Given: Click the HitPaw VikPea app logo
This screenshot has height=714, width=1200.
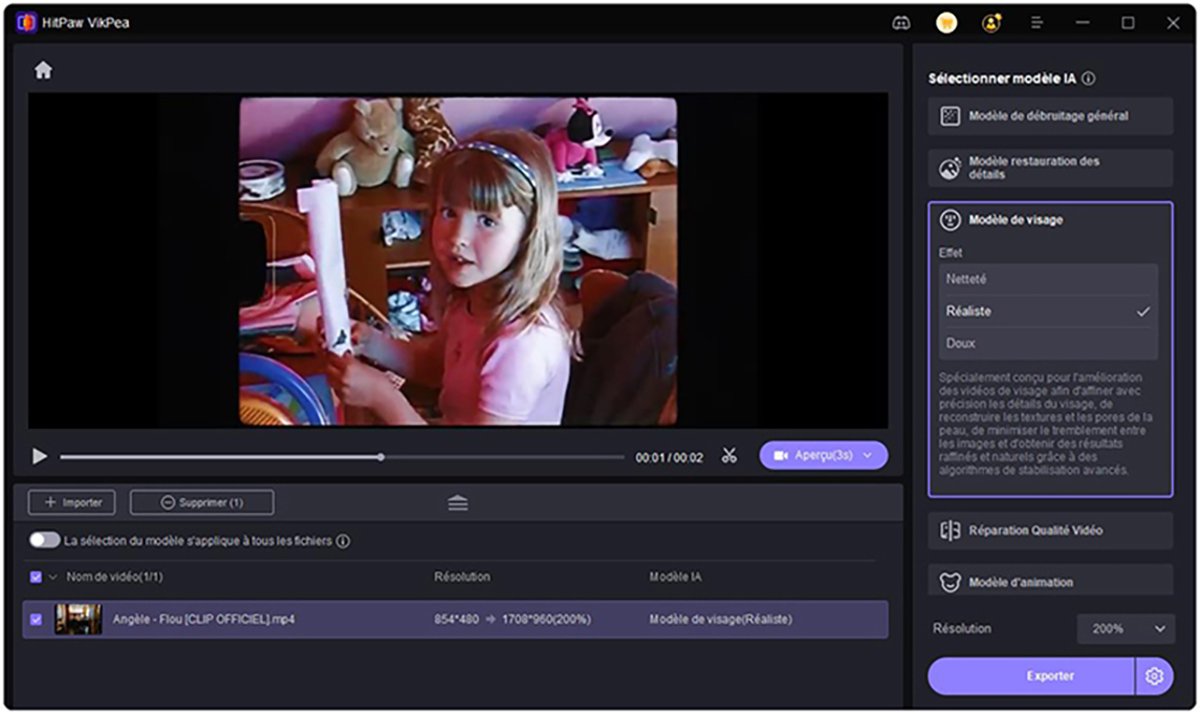Looking at the screenshot, I should tap(26, 22).
